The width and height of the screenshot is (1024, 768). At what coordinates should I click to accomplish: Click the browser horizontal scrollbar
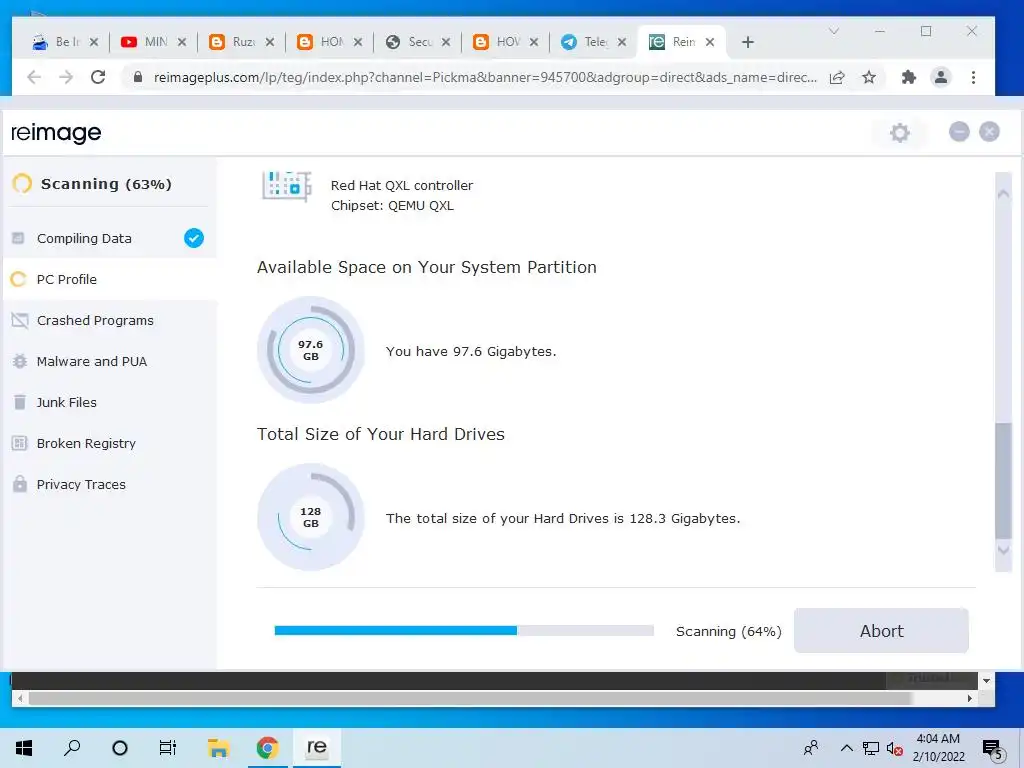[x=469, y=698]
